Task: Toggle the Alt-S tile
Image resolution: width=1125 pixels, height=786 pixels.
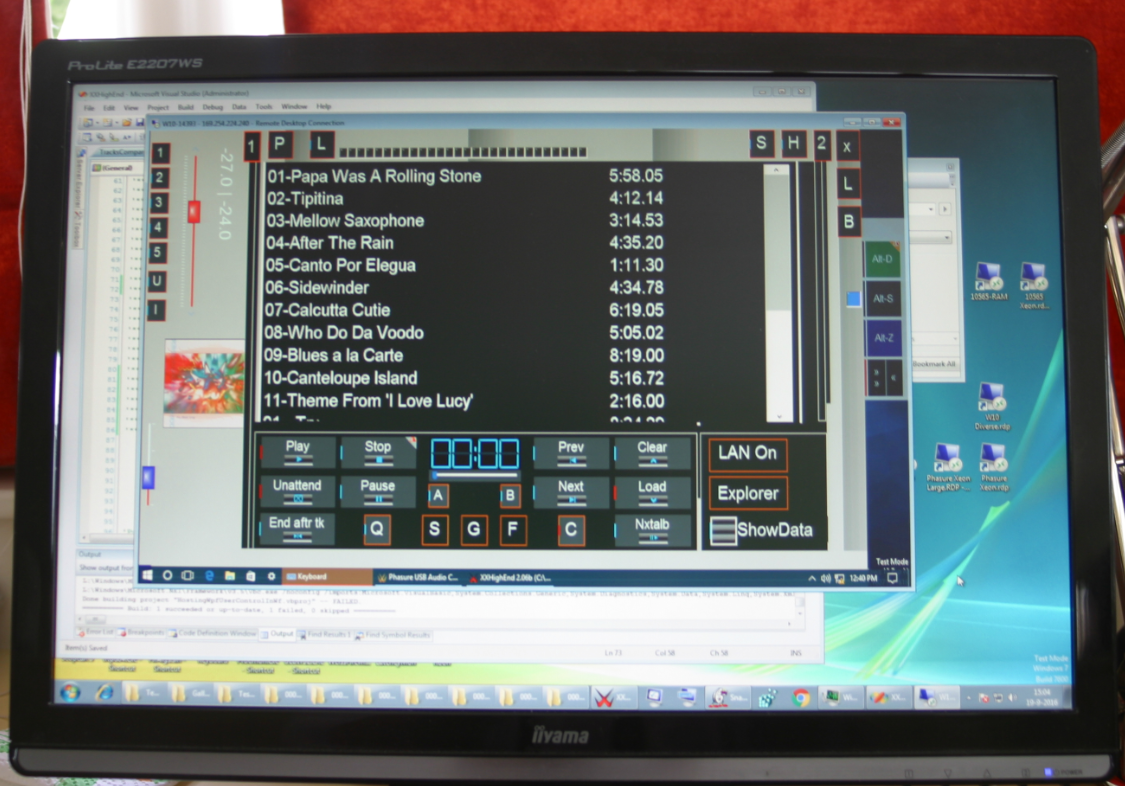Action: coord(883,298)
